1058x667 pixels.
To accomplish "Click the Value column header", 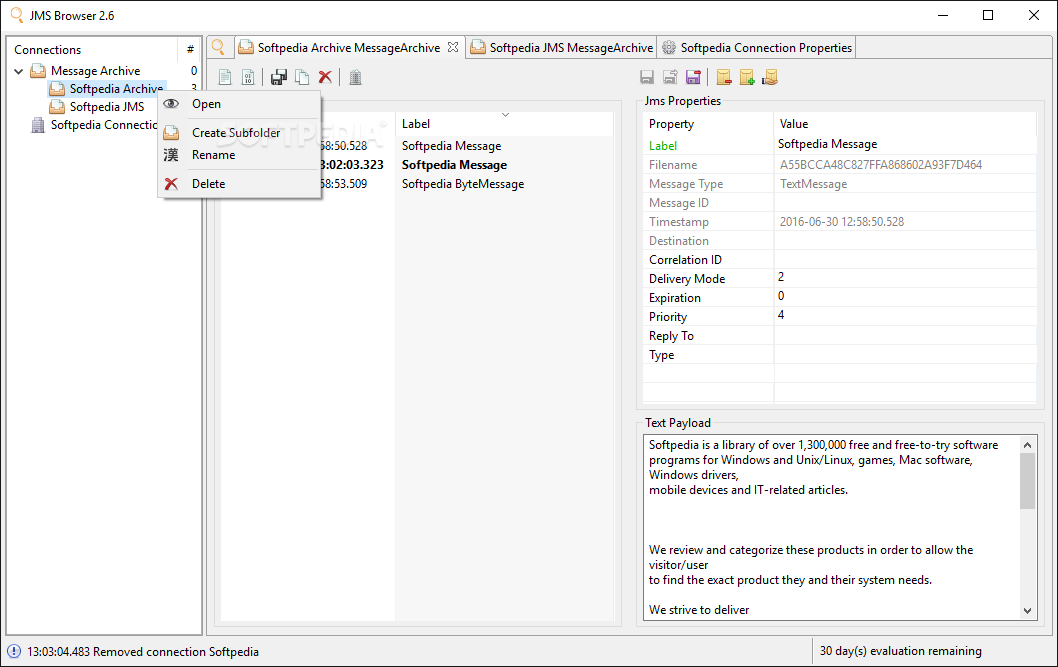I will [x=905, y=124].
